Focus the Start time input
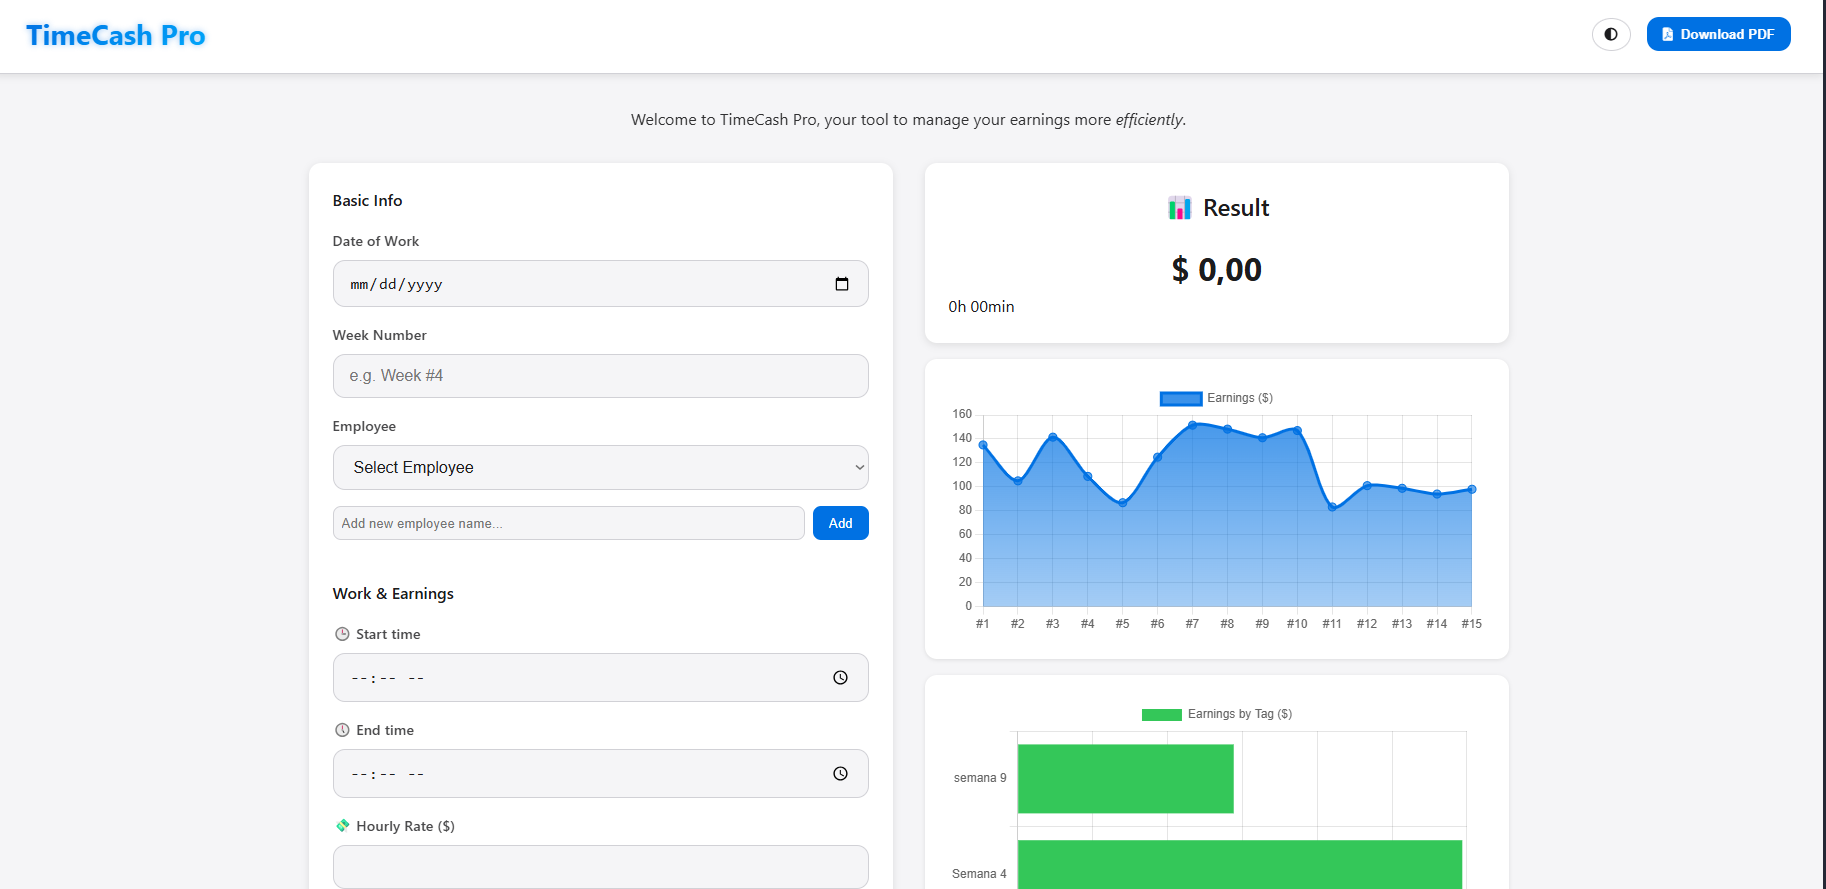 [600, 678]
